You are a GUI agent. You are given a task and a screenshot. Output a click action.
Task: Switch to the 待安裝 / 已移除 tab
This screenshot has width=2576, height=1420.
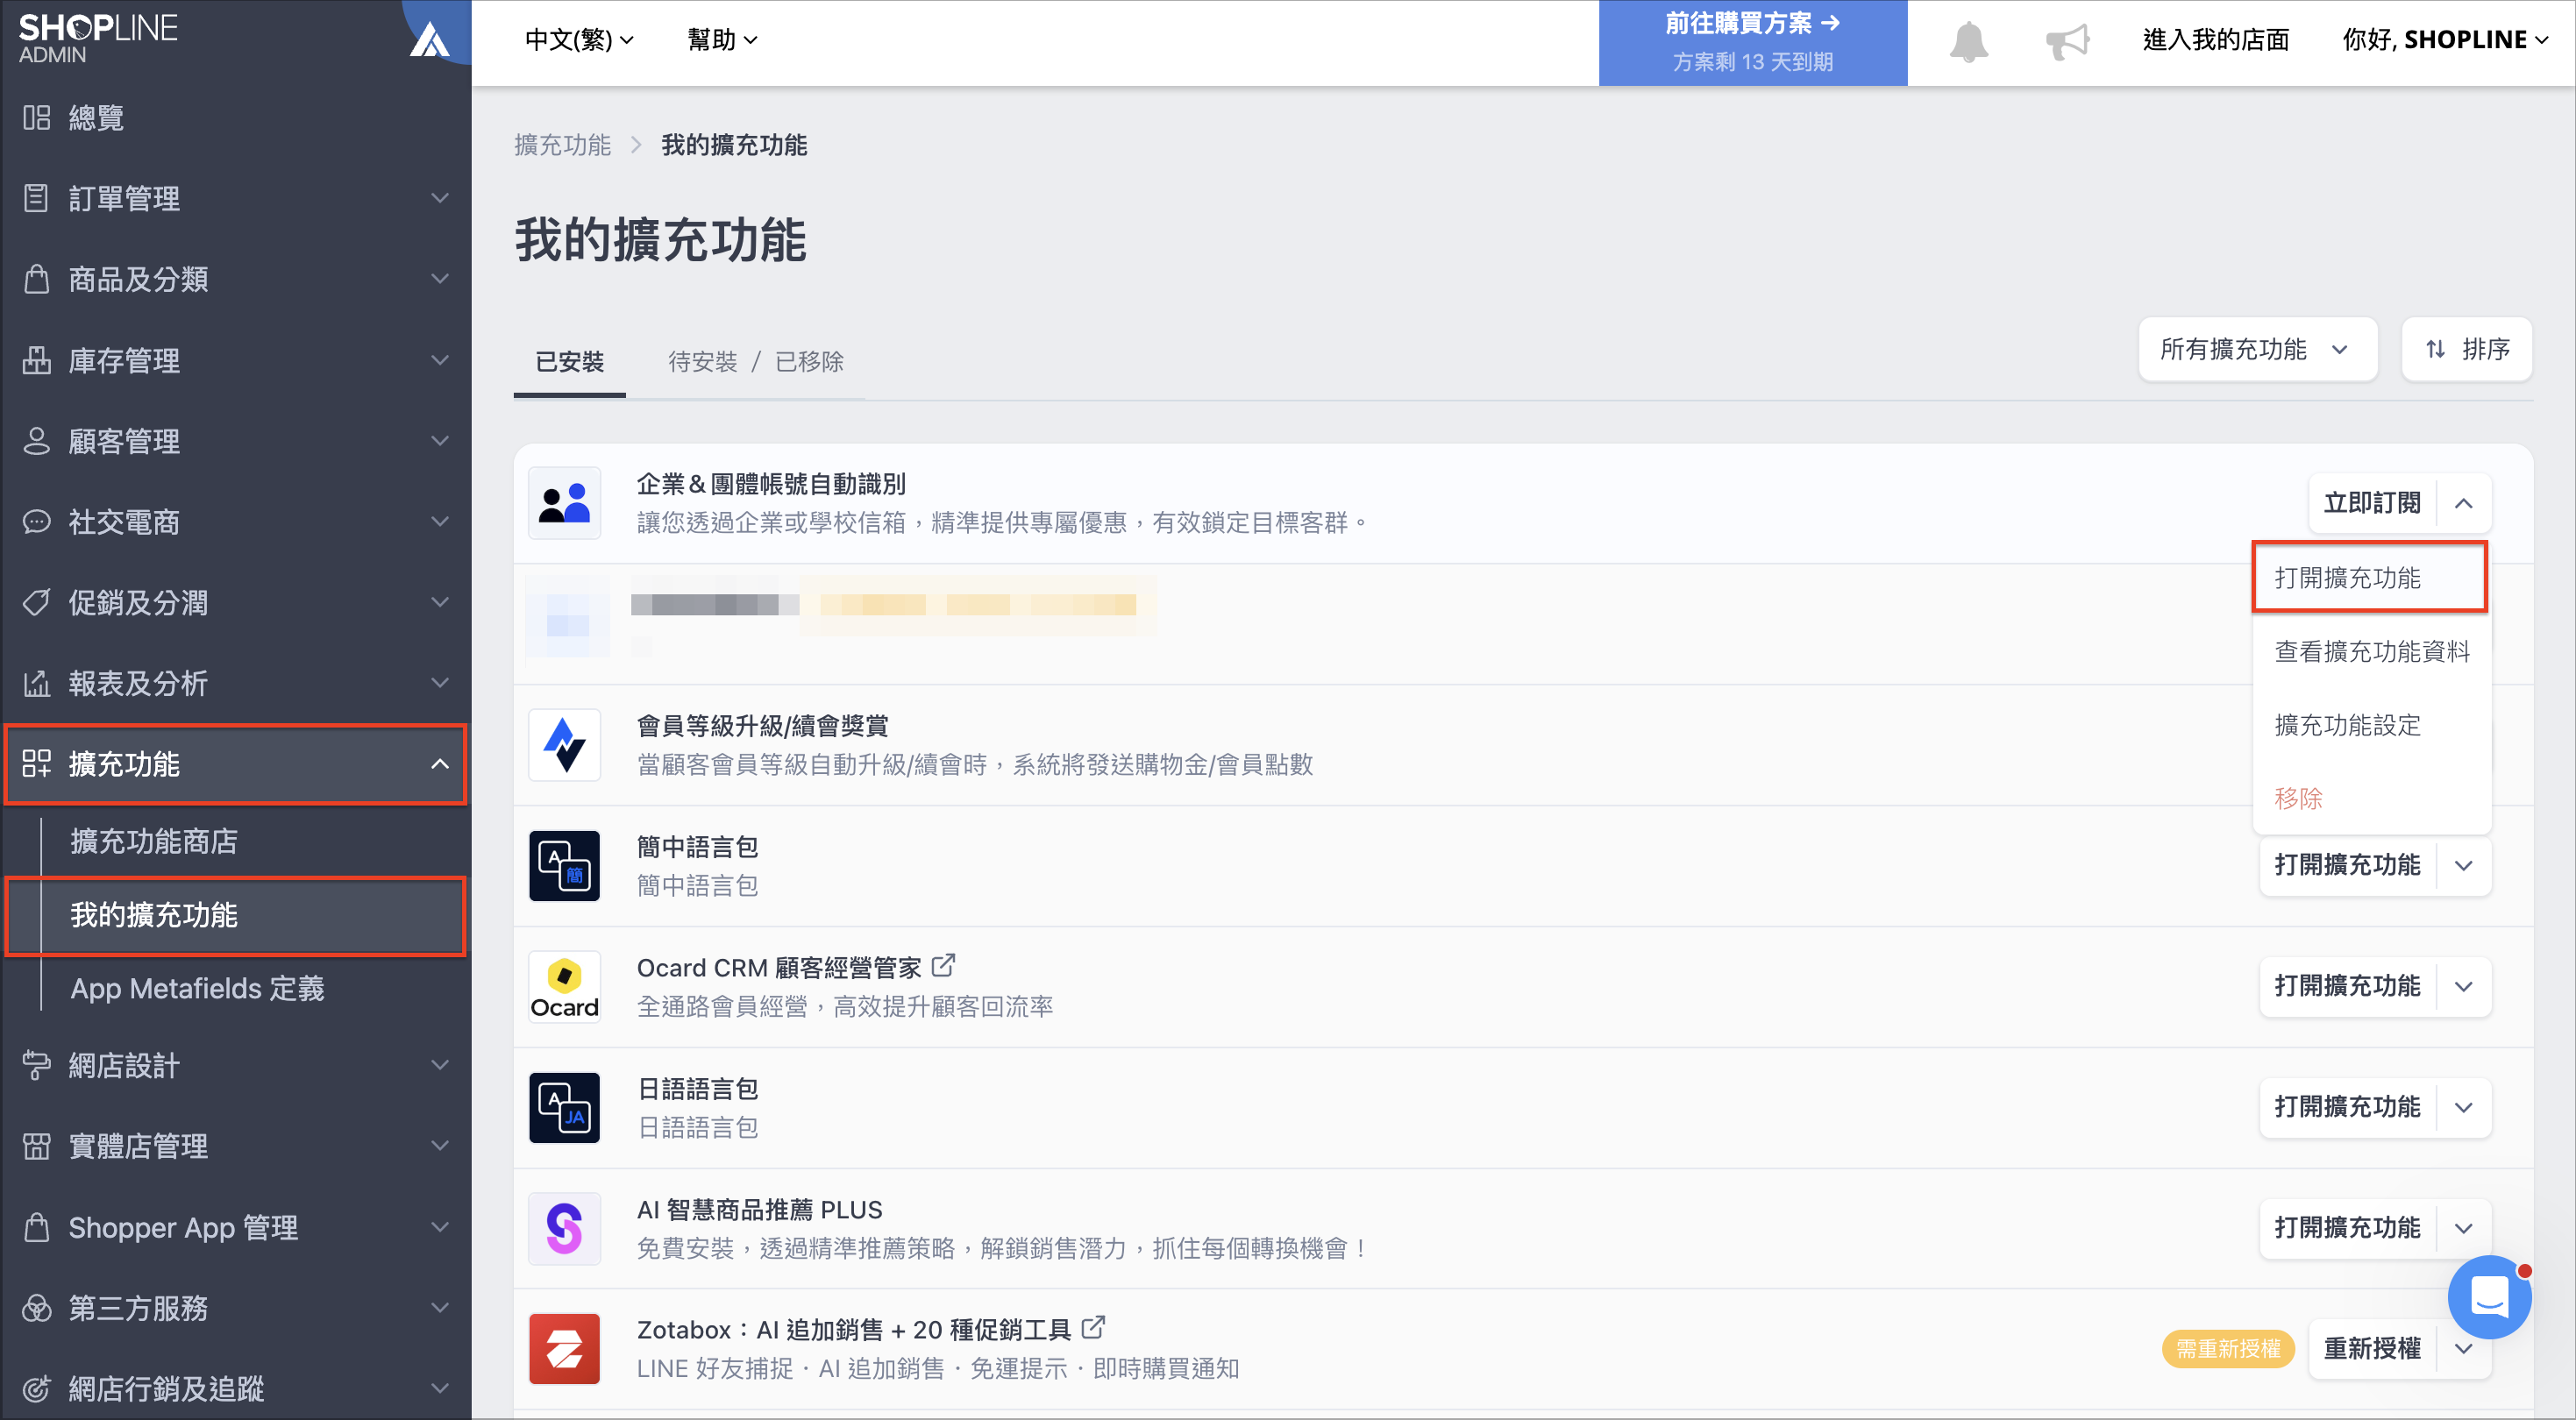(x=755, y=362)
